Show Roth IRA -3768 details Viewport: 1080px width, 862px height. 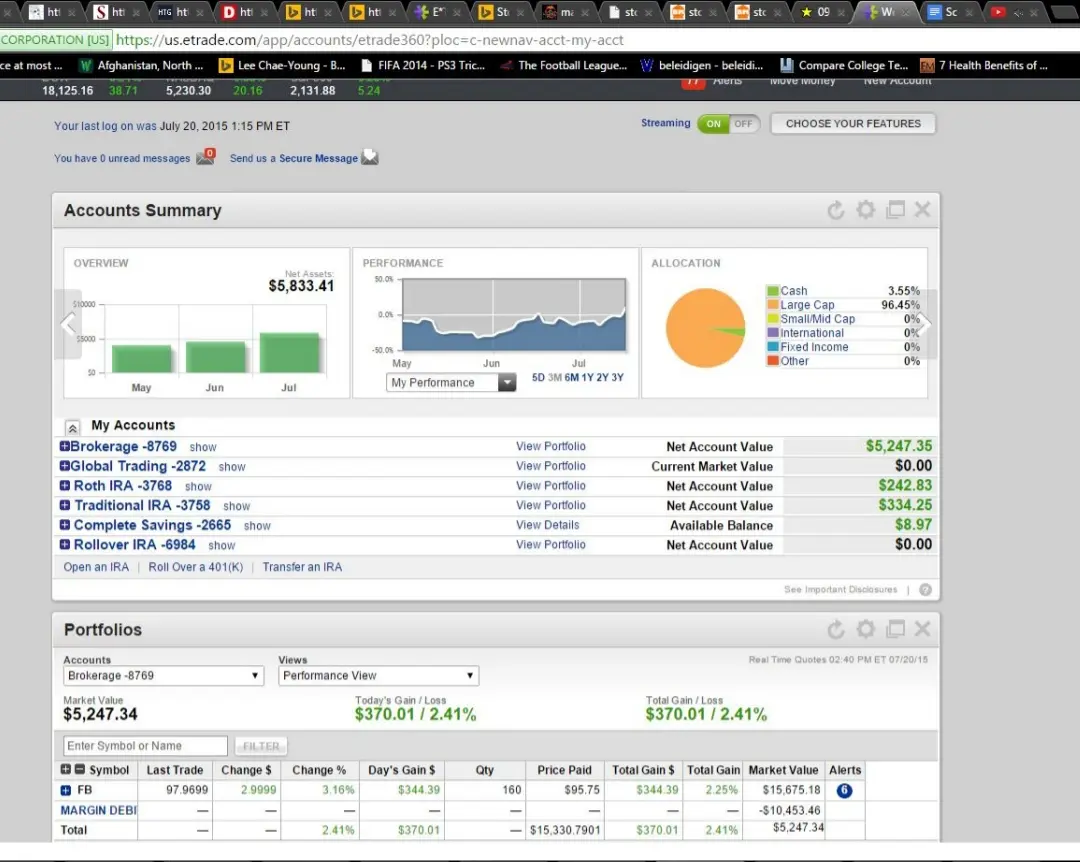click(x=198, y=486)
